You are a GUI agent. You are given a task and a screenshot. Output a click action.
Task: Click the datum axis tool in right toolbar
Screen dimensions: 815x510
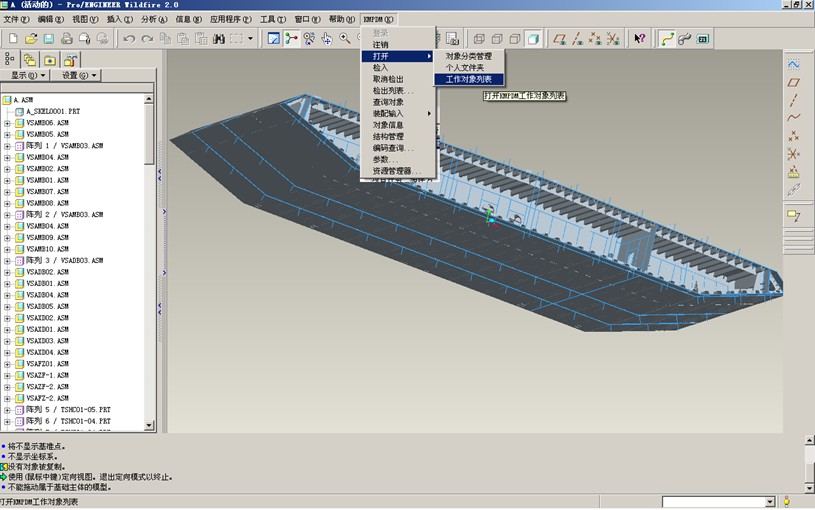pyautogui.click(x=794, y=100)
